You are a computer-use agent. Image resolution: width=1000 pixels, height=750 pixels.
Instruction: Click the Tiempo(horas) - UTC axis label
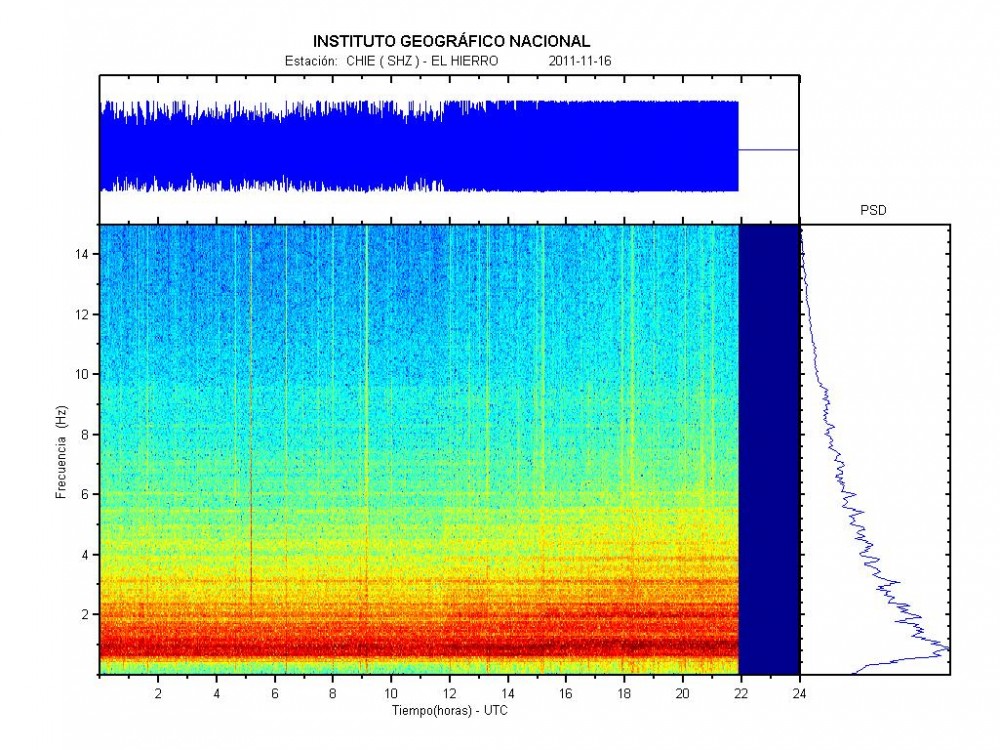point(450,710)
